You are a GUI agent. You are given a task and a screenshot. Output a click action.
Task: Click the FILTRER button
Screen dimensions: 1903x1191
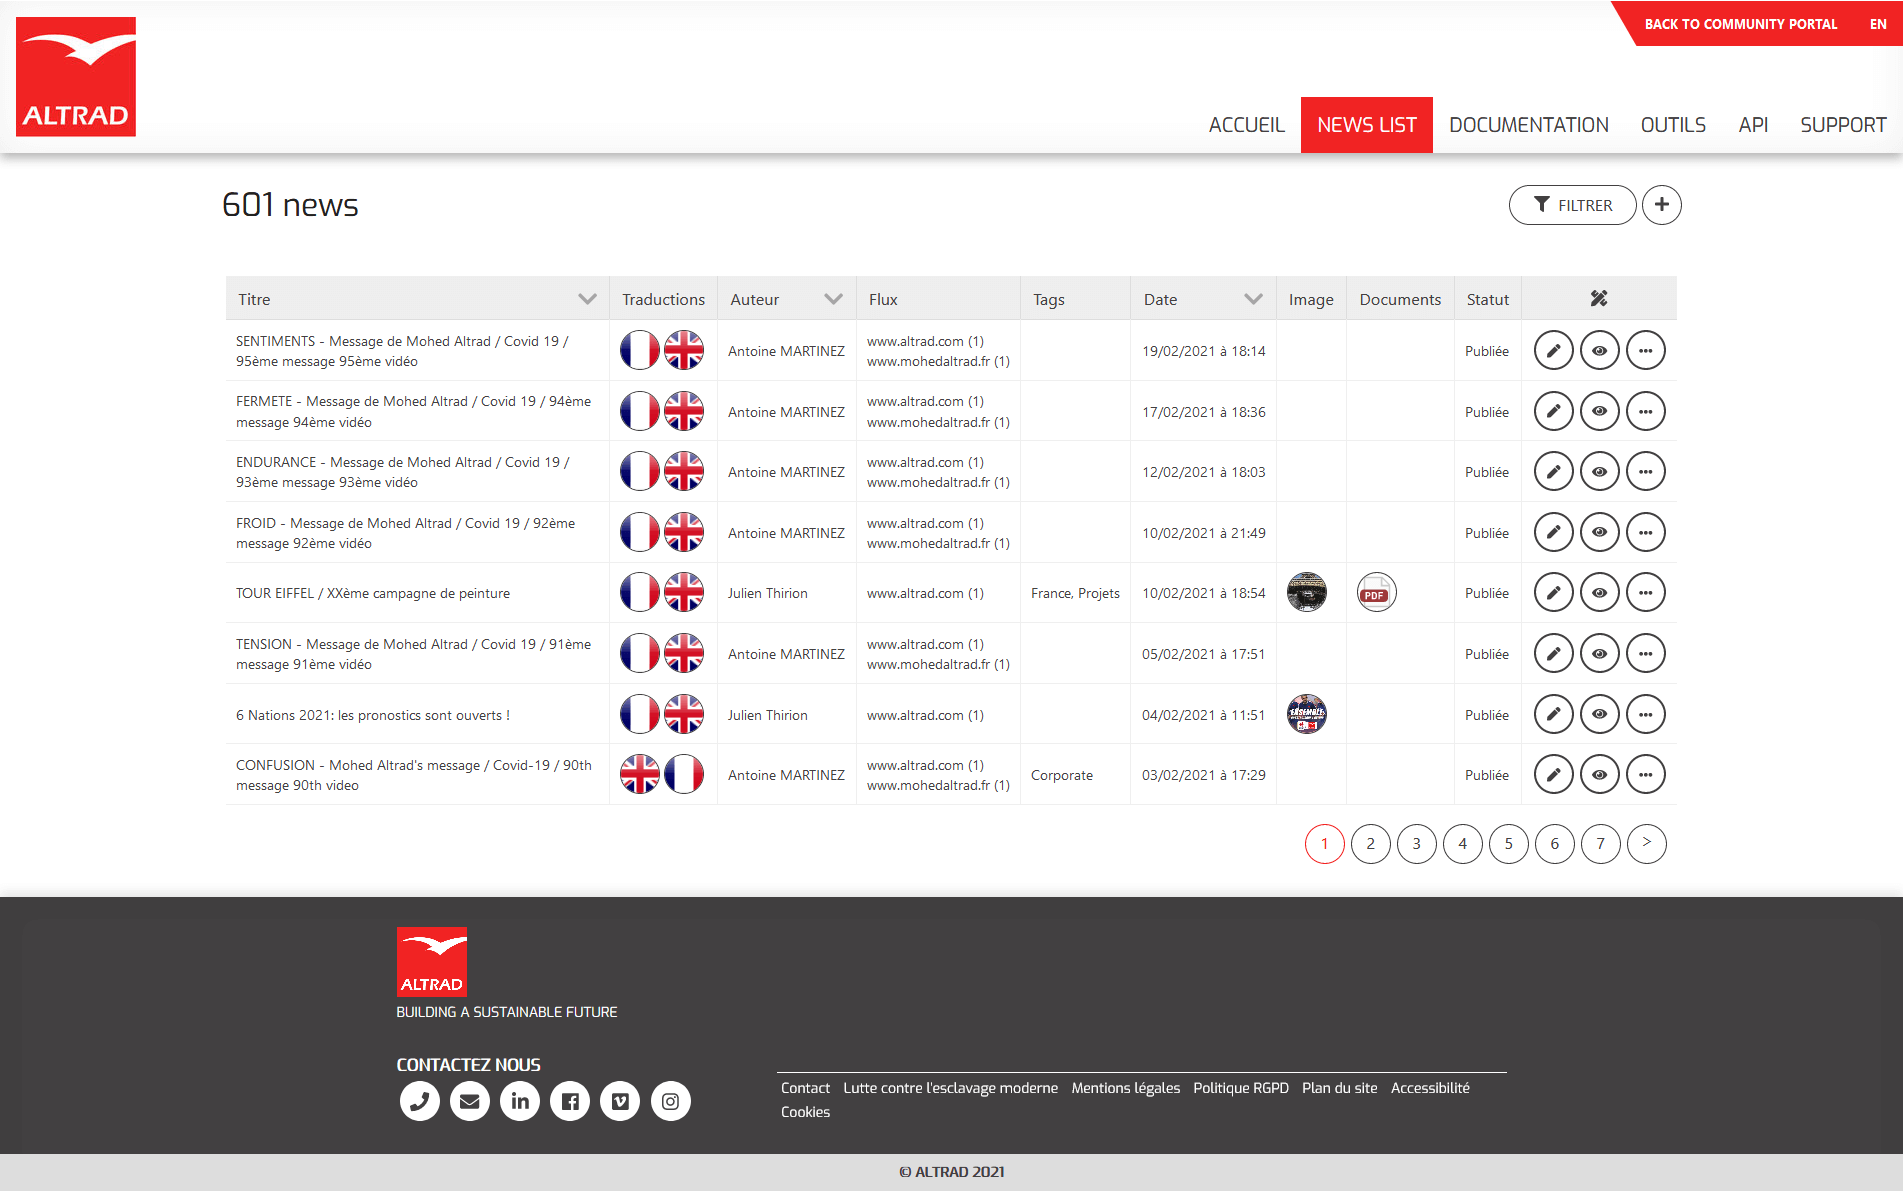click(1572, 205)
